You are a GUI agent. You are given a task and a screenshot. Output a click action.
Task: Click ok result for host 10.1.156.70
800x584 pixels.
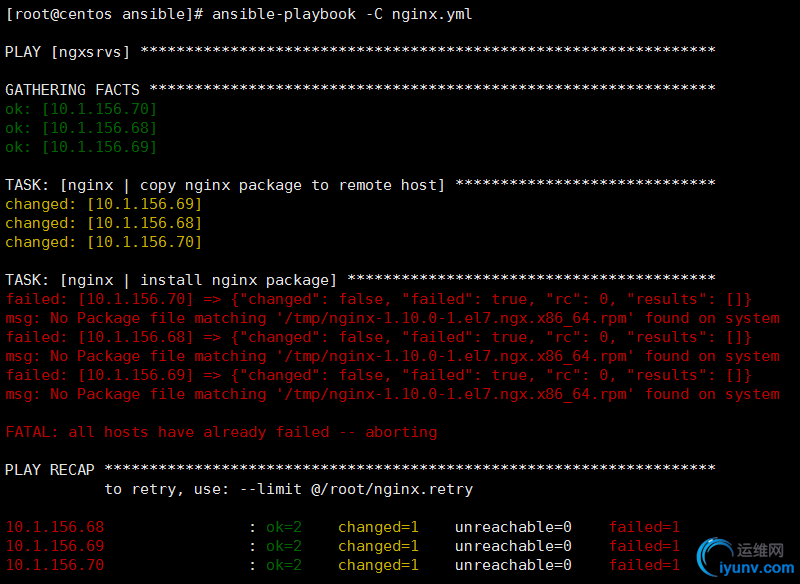click(81, 109)
